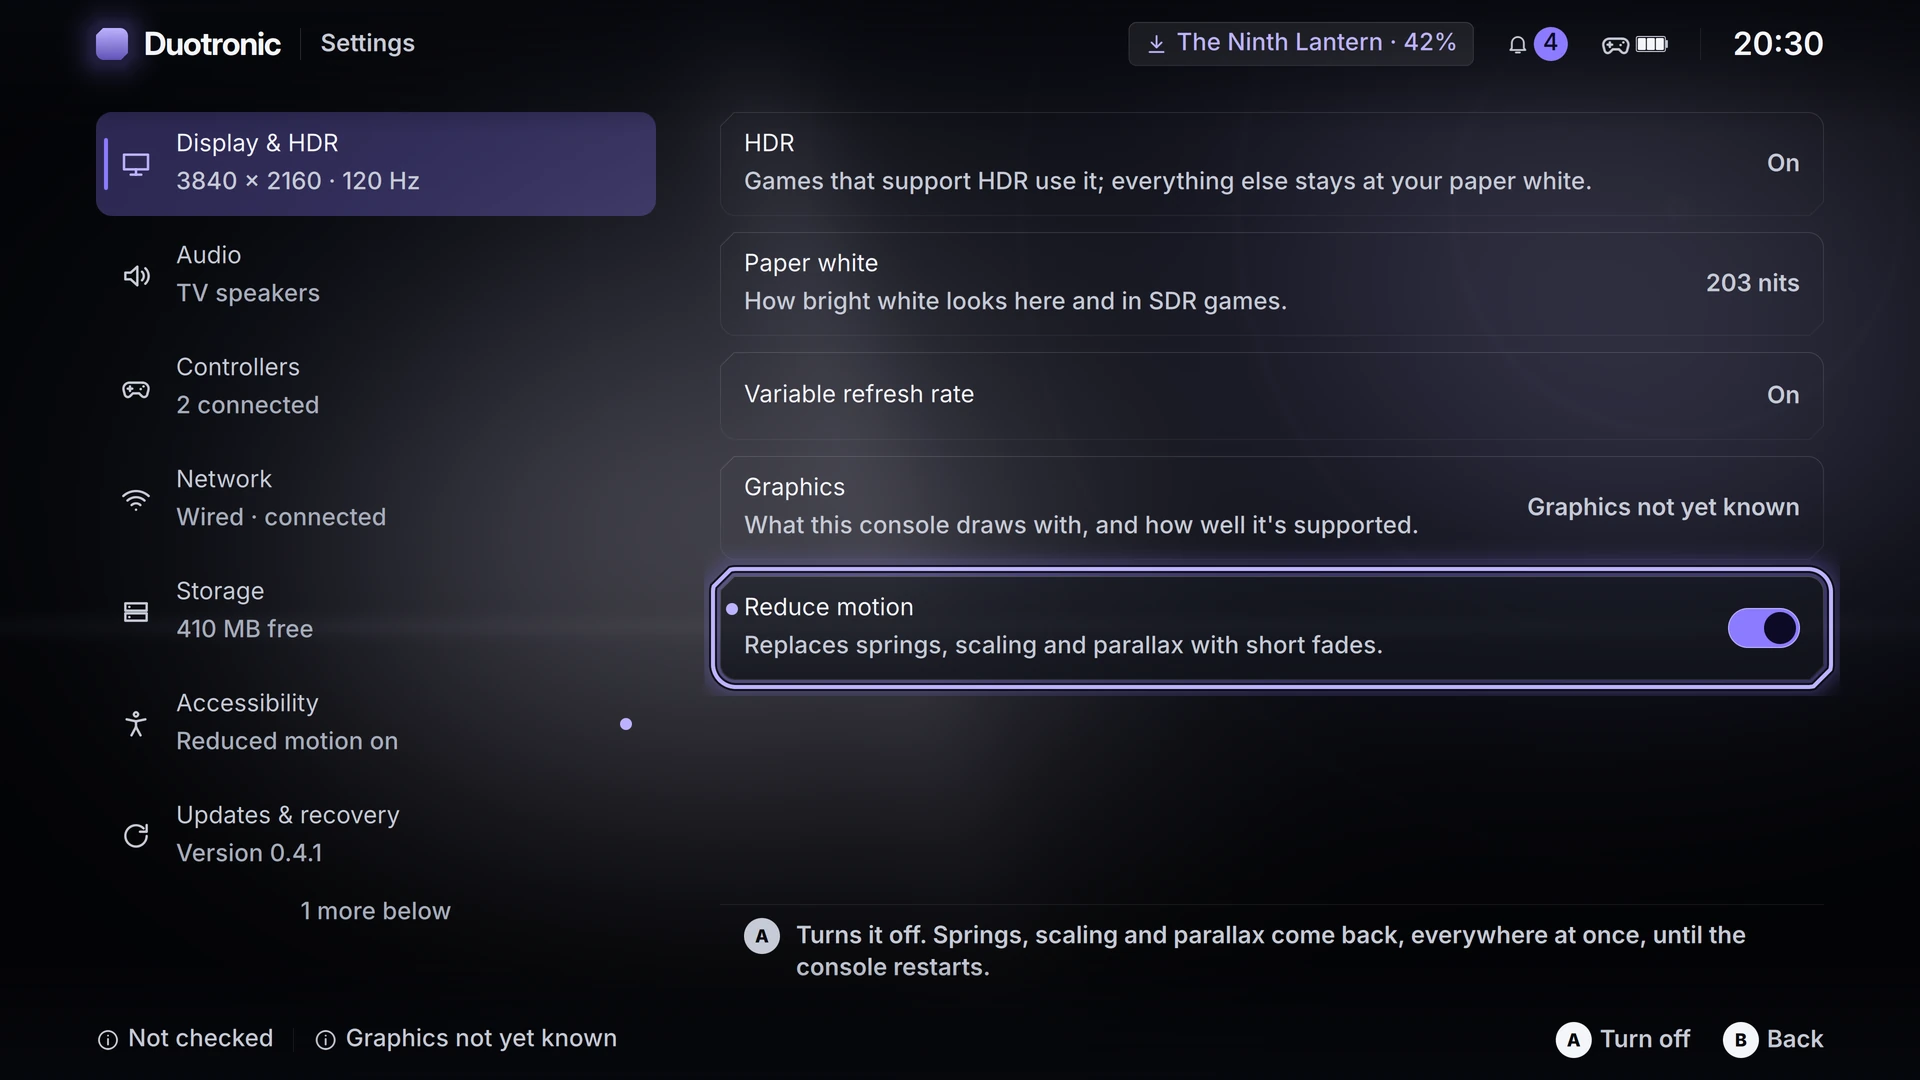Select the Accessibility person icon
The width and height of the screenshot is (1920, 1080).
[136, 724]
